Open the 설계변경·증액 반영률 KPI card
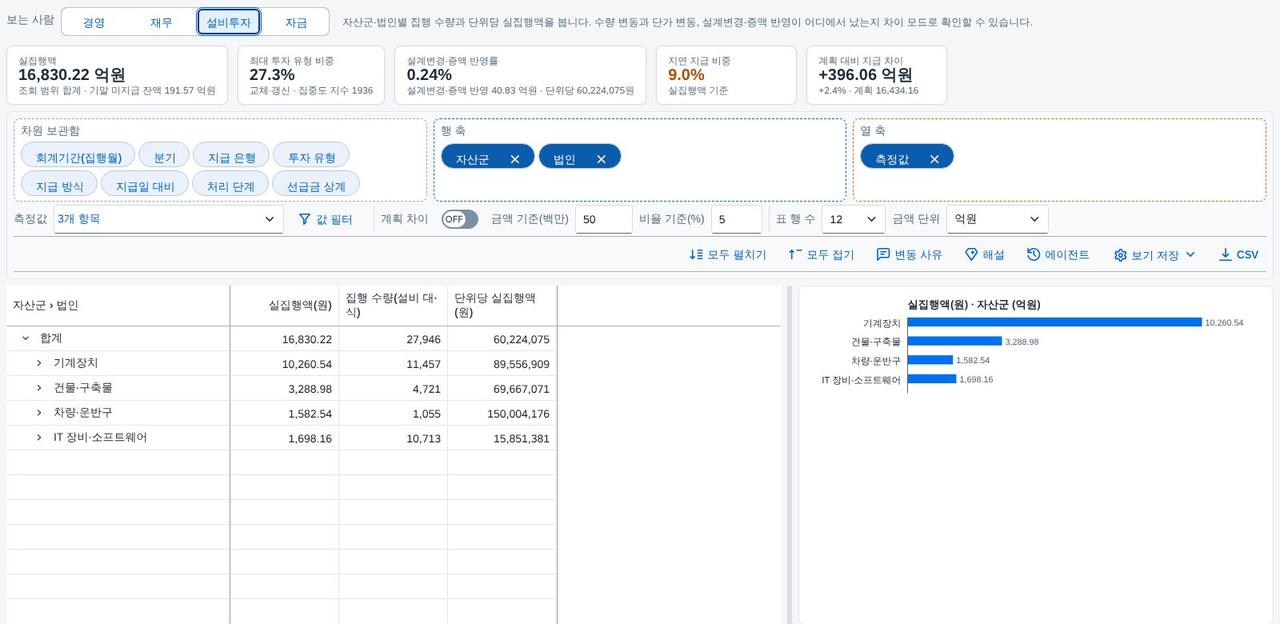The width and height of the screenshot is (1280, 624). [x=520, y=75]
